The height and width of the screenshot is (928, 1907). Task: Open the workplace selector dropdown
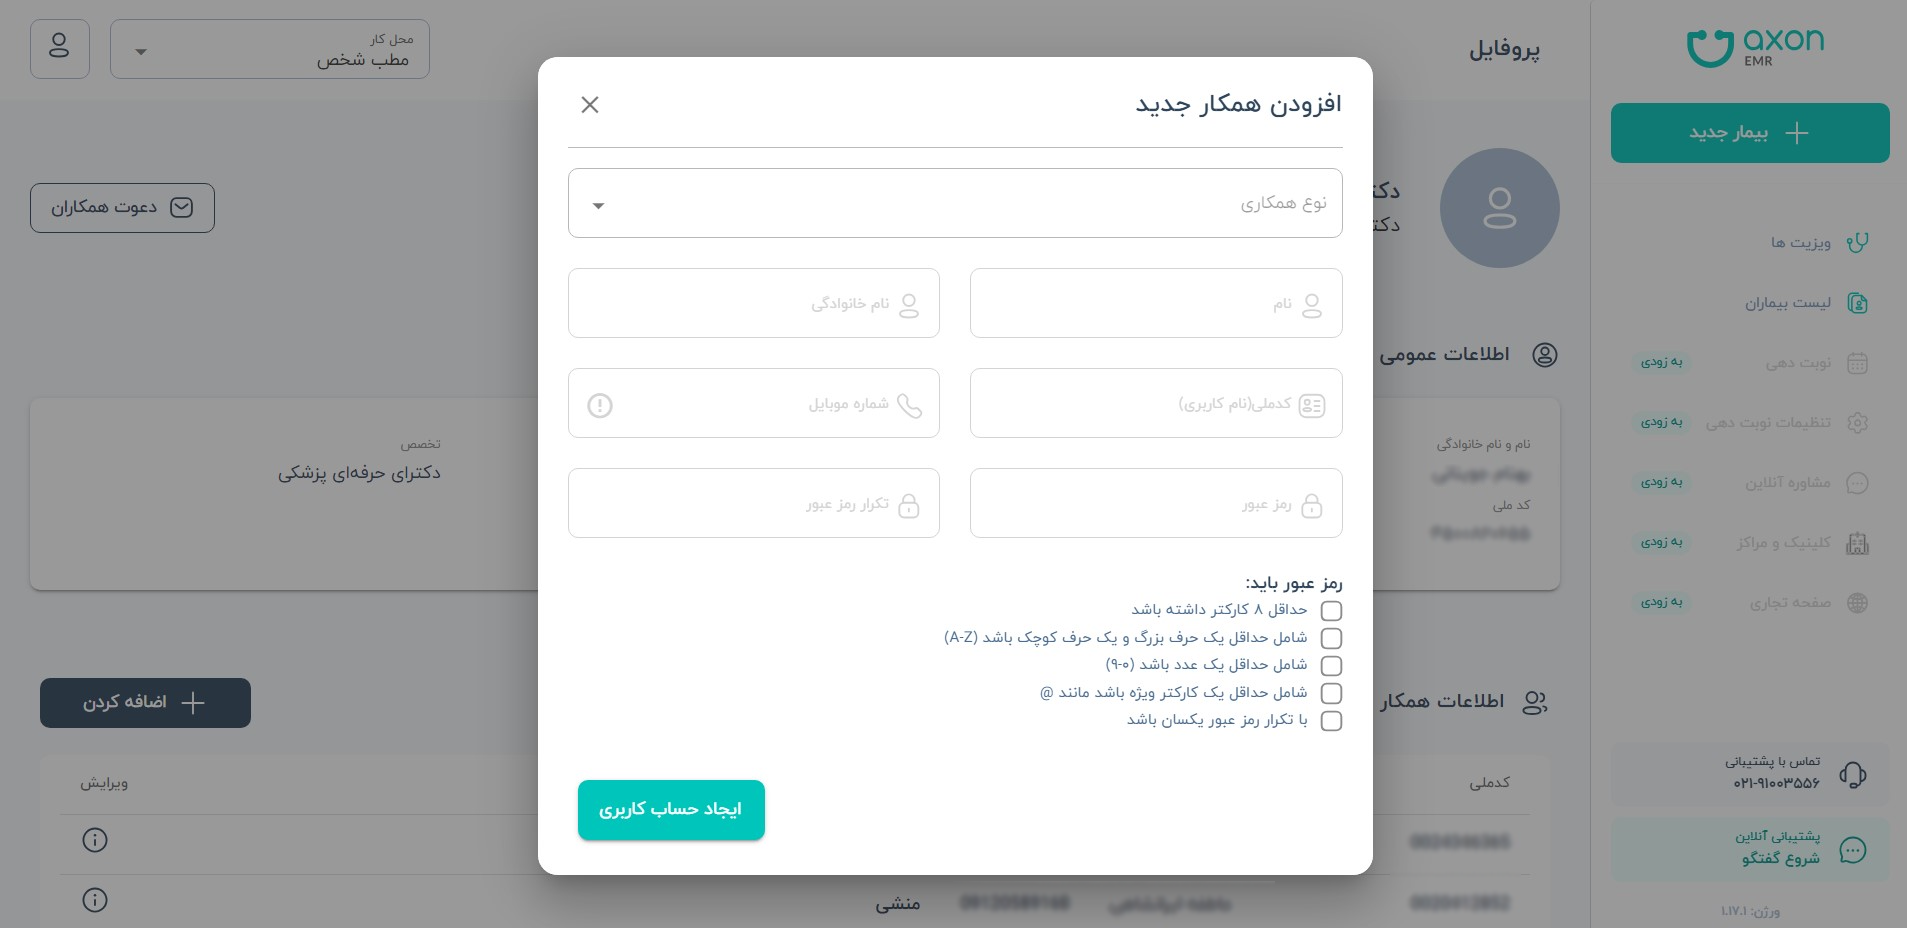[x=270, y=49]
